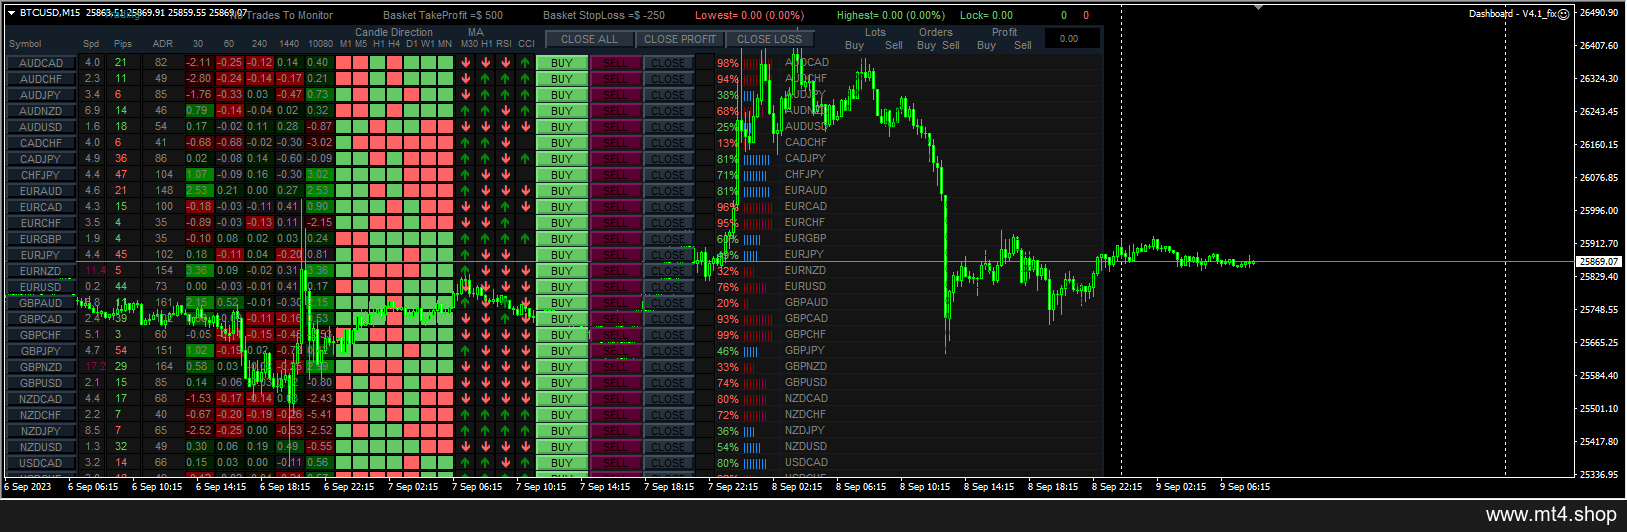The width and height of the screenshot is (1627, 532).
Task: Click the green M1 candle square for CHFJPY
Action: 344,175
